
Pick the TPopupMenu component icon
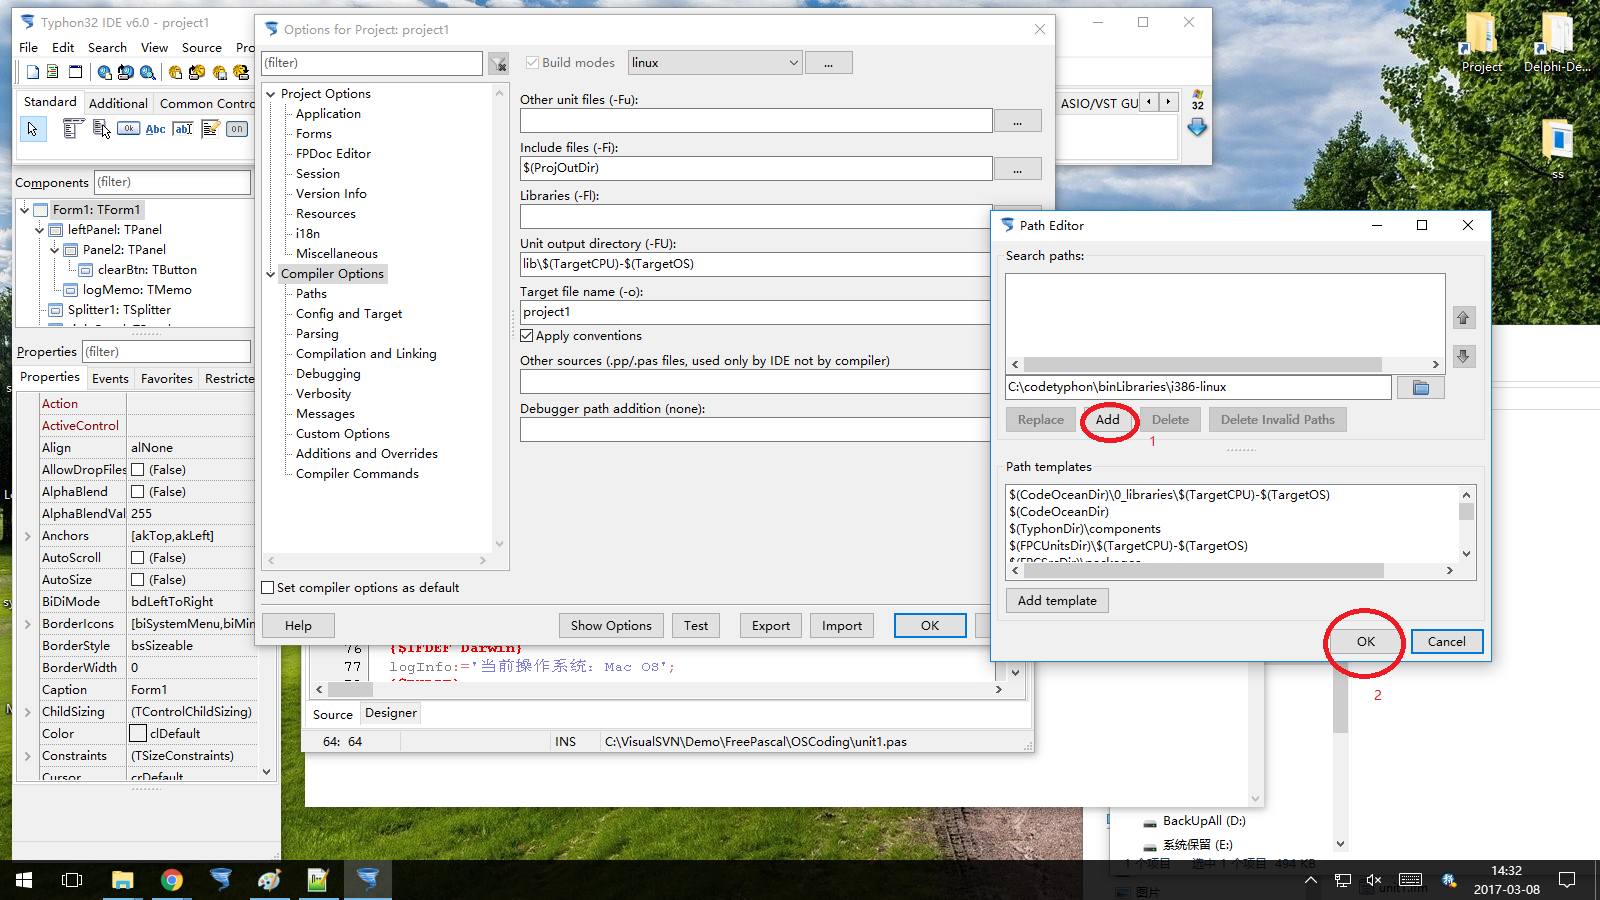[x=101, y=129]
